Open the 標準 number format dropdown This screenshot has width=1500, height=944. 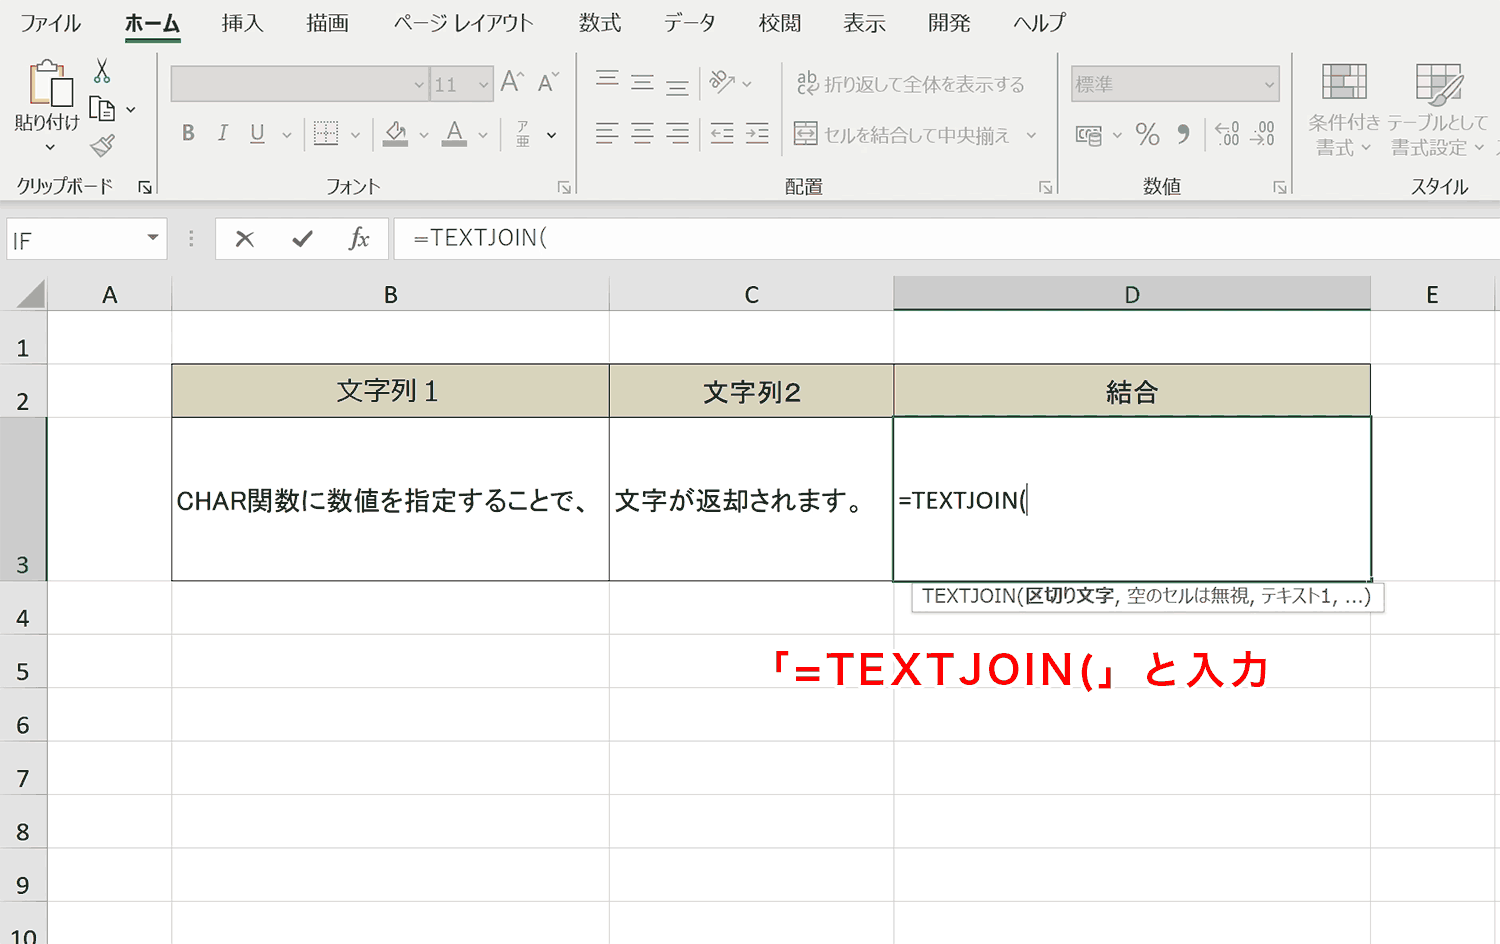point(1270,85)
